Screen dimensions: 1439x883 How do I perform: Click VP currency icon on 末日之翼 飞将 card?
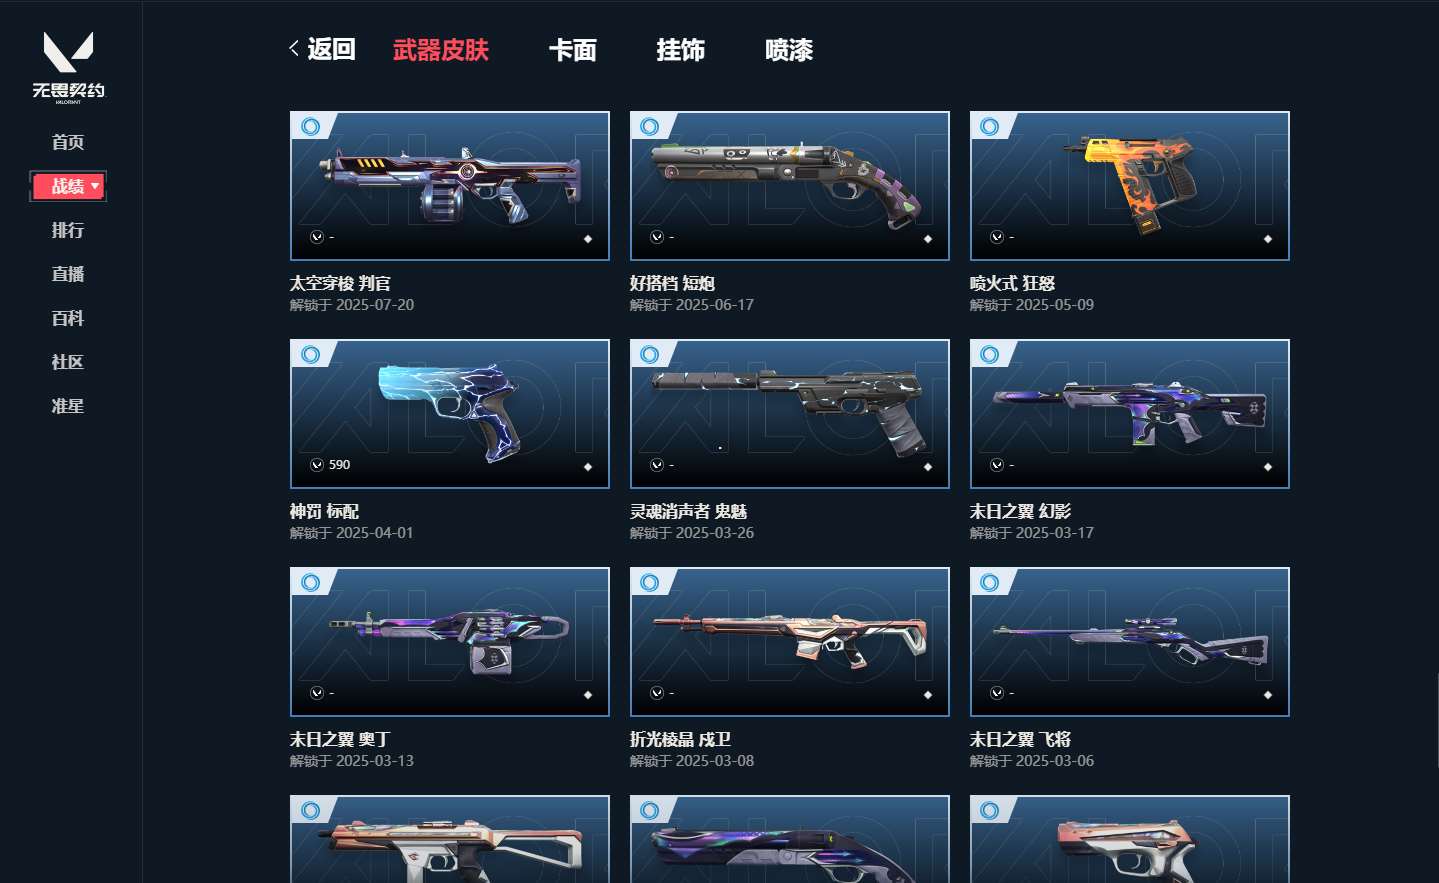click(997, 693)
